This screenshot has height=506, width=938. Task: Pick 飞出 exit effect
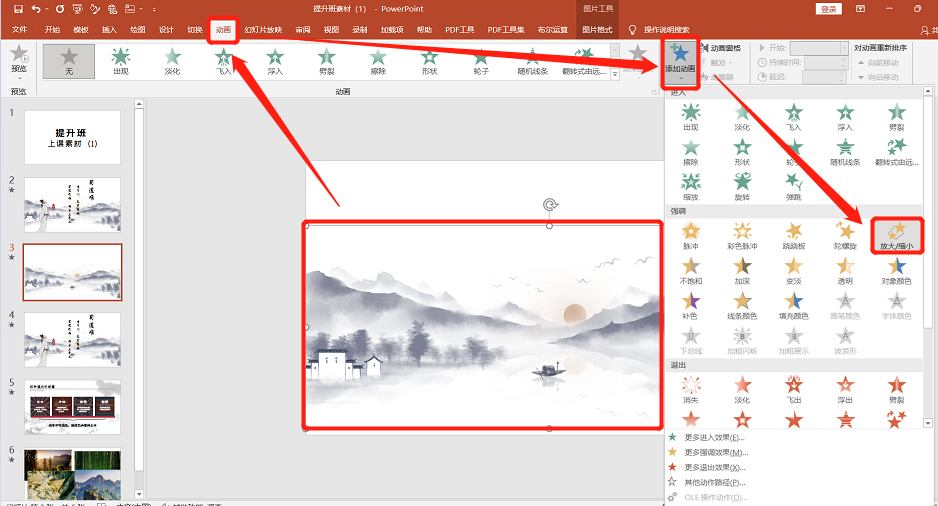794,390
